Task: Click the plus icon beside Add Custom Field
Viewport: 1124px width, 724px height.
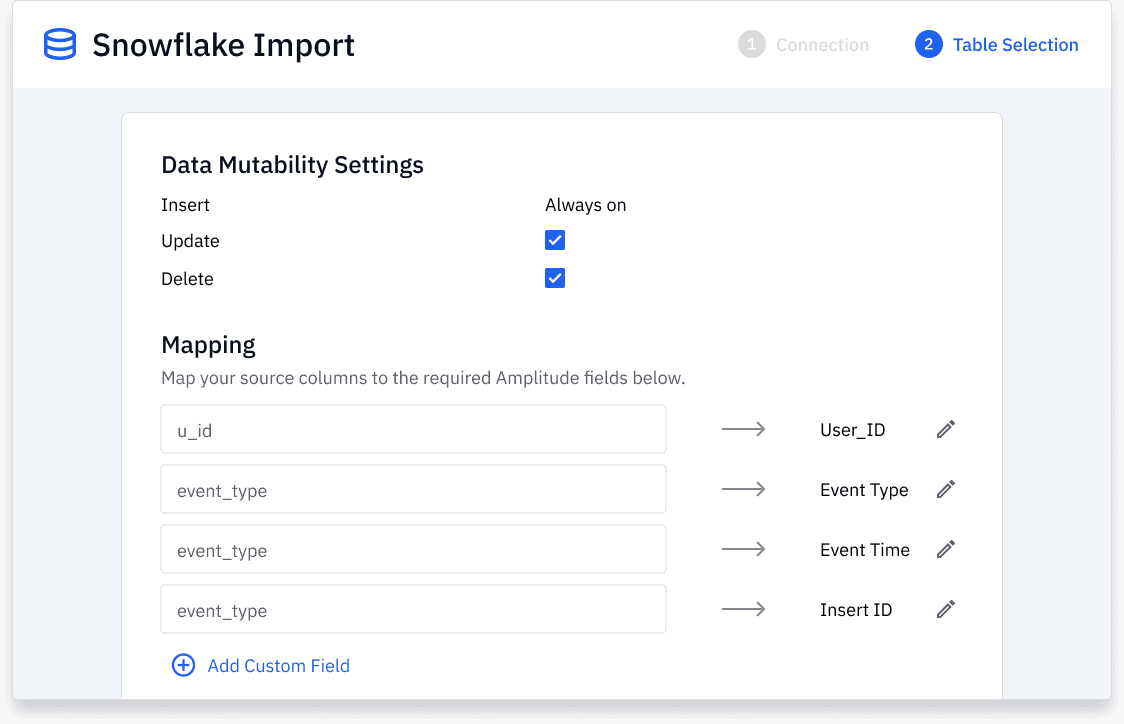Action: click(183, 664)
